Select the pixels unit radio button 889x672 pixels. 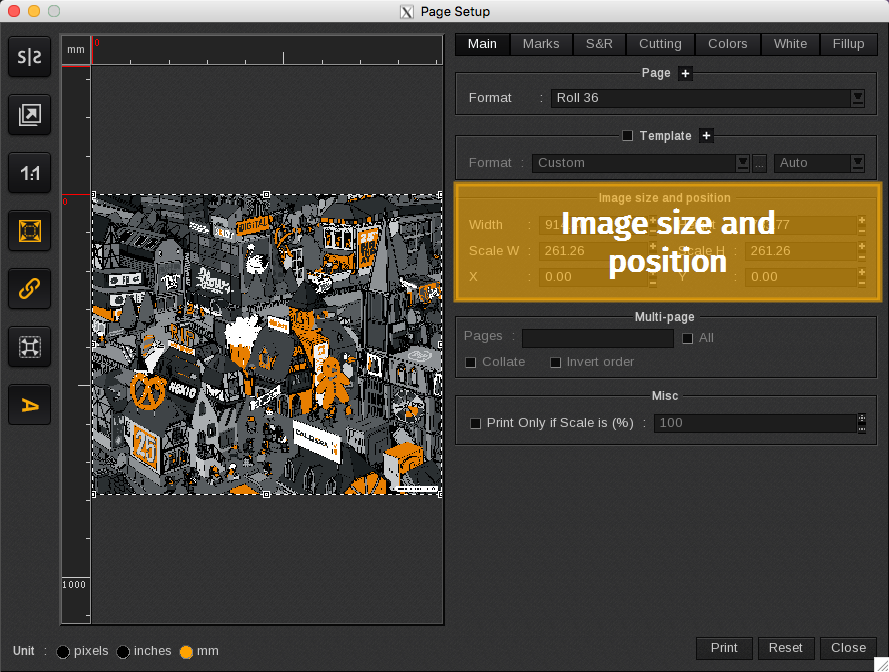coord(64,652)
